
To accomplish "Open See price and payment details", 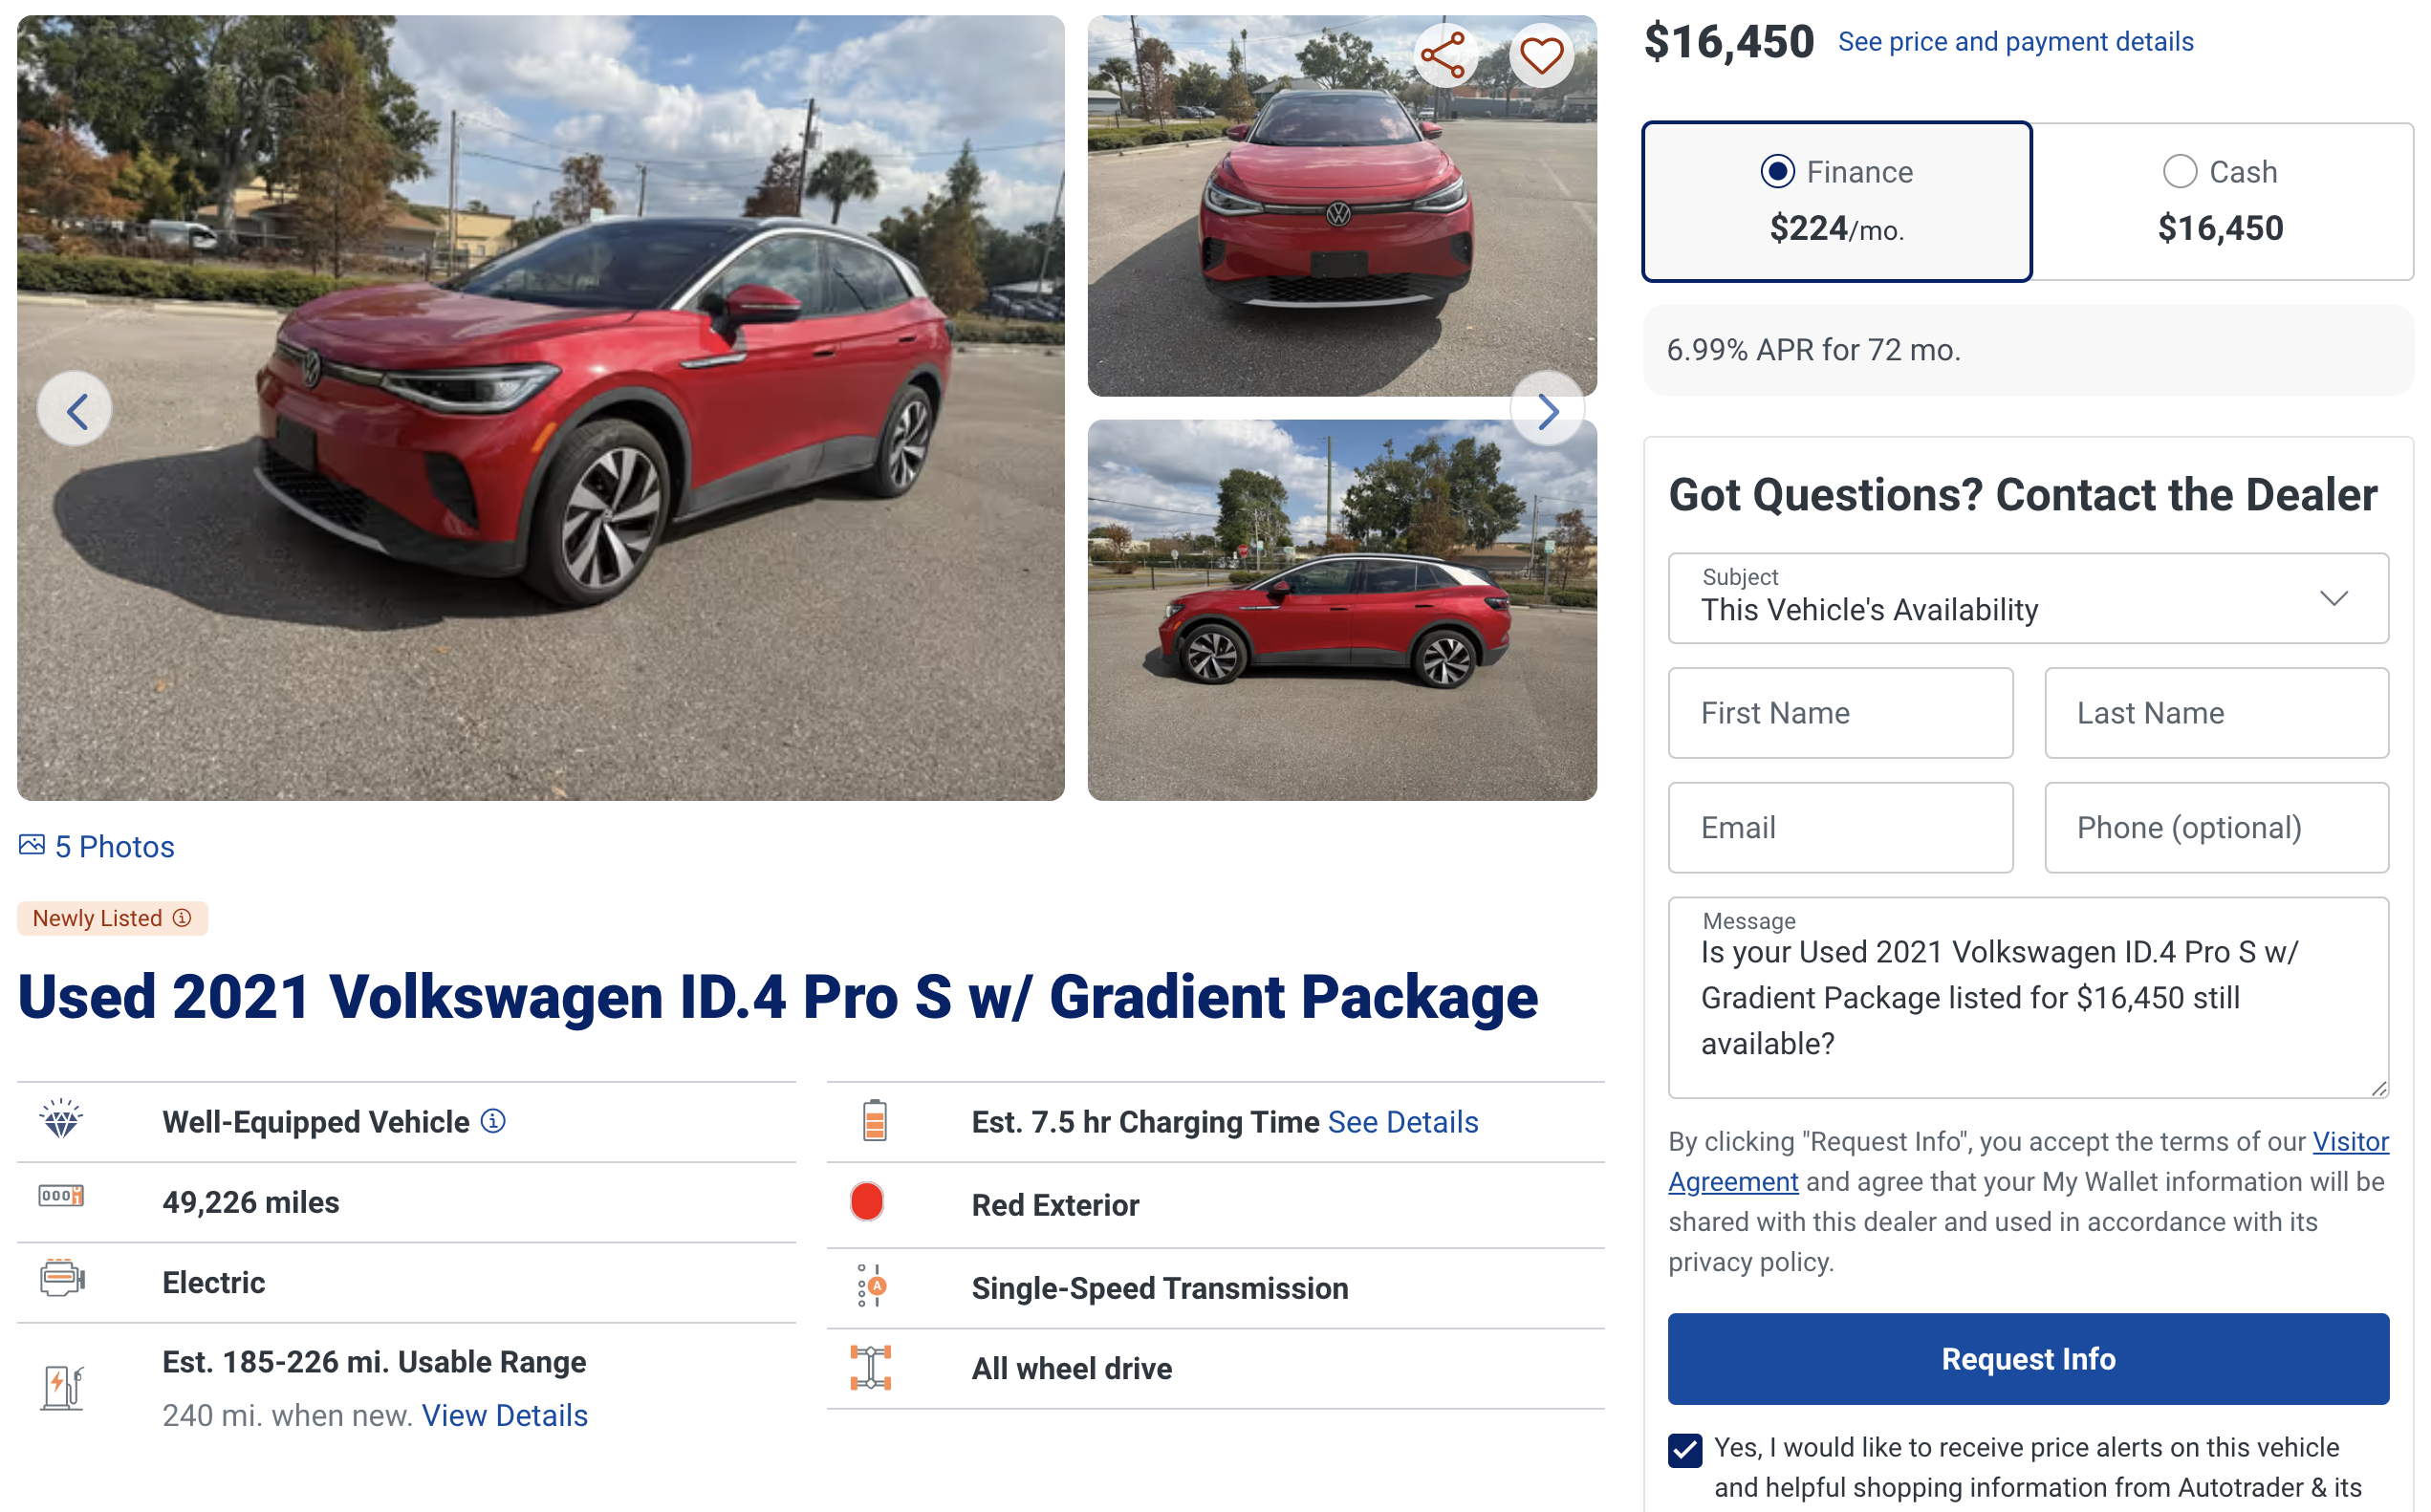I will pos(2015,42).
